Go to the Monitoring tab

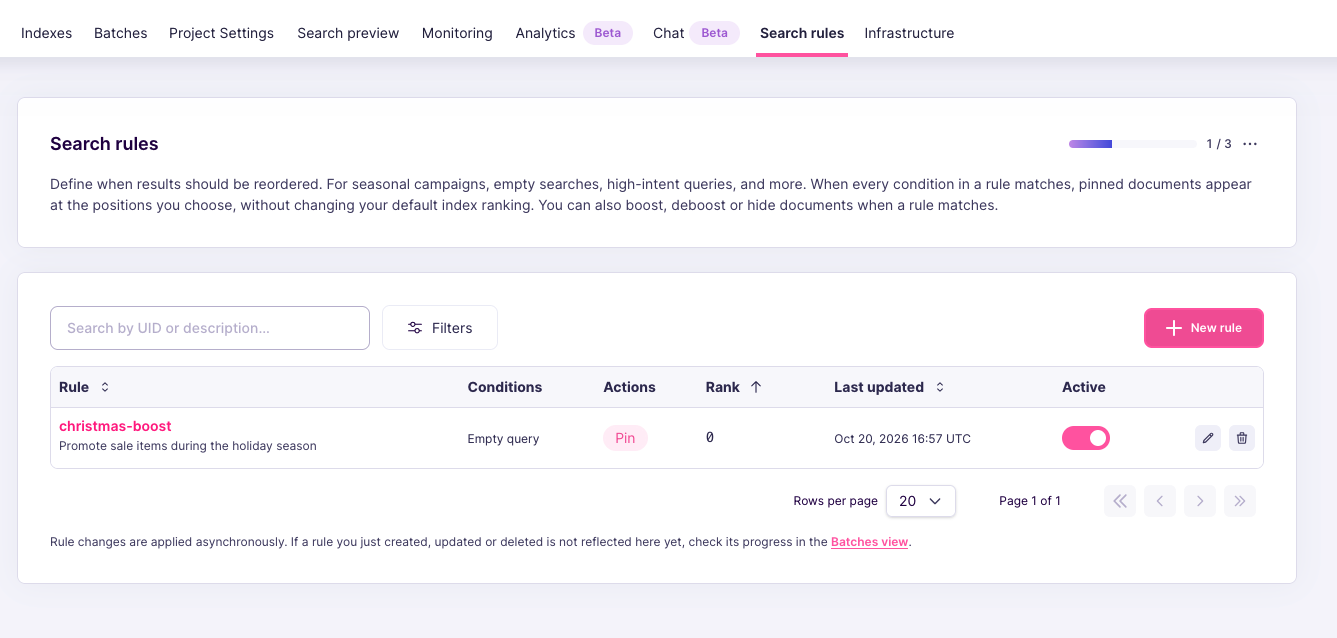pos(457,33)
